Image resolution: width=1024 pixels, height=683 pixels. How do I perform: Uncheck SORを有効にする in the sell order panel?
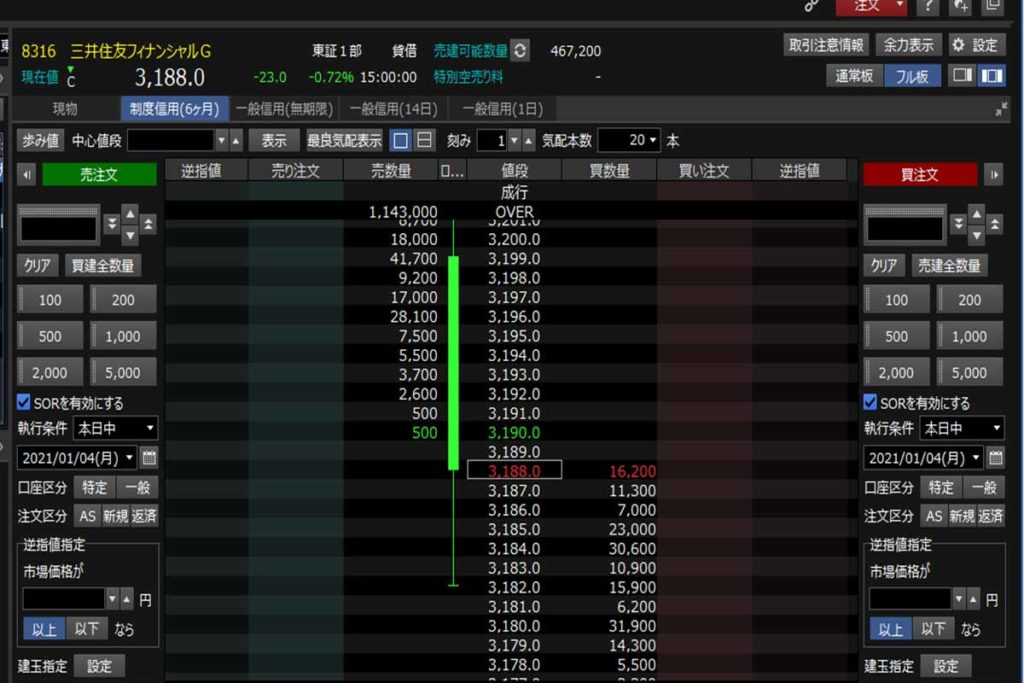pyautogui.click(x=24, y=402)
